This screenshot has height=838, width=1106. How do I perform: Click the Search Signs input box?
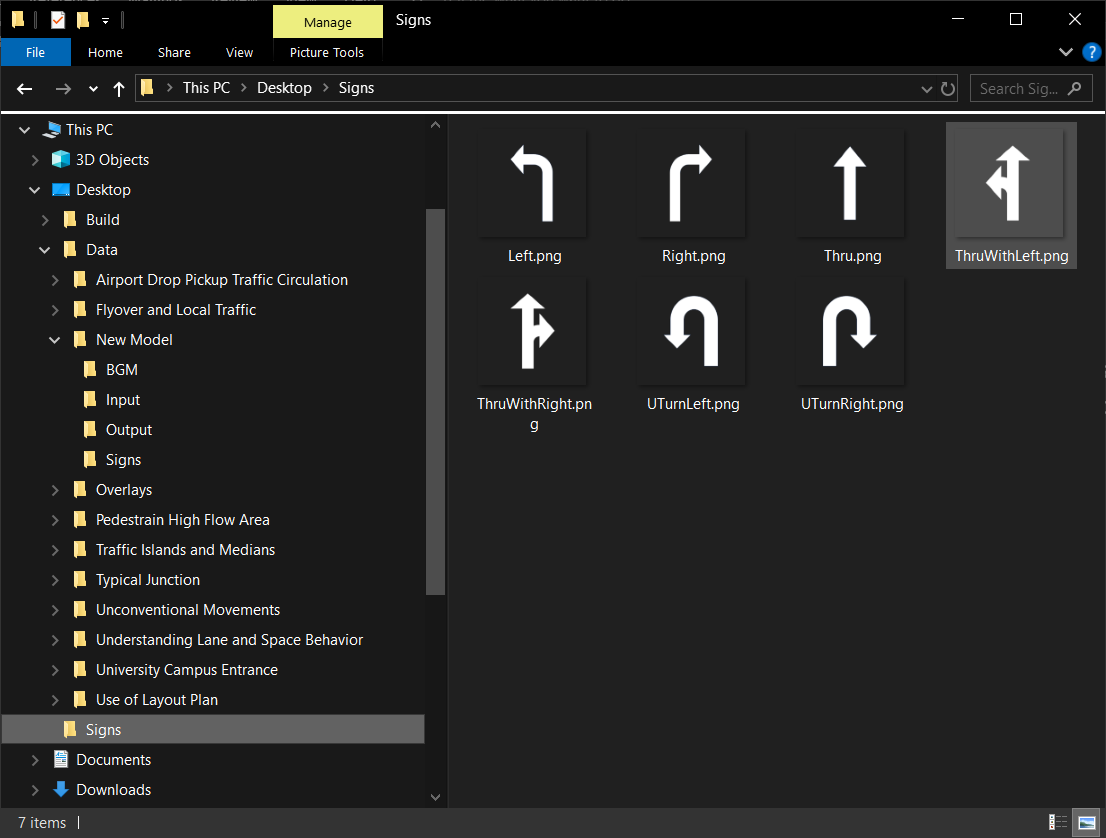click(x=1020, y=89)
